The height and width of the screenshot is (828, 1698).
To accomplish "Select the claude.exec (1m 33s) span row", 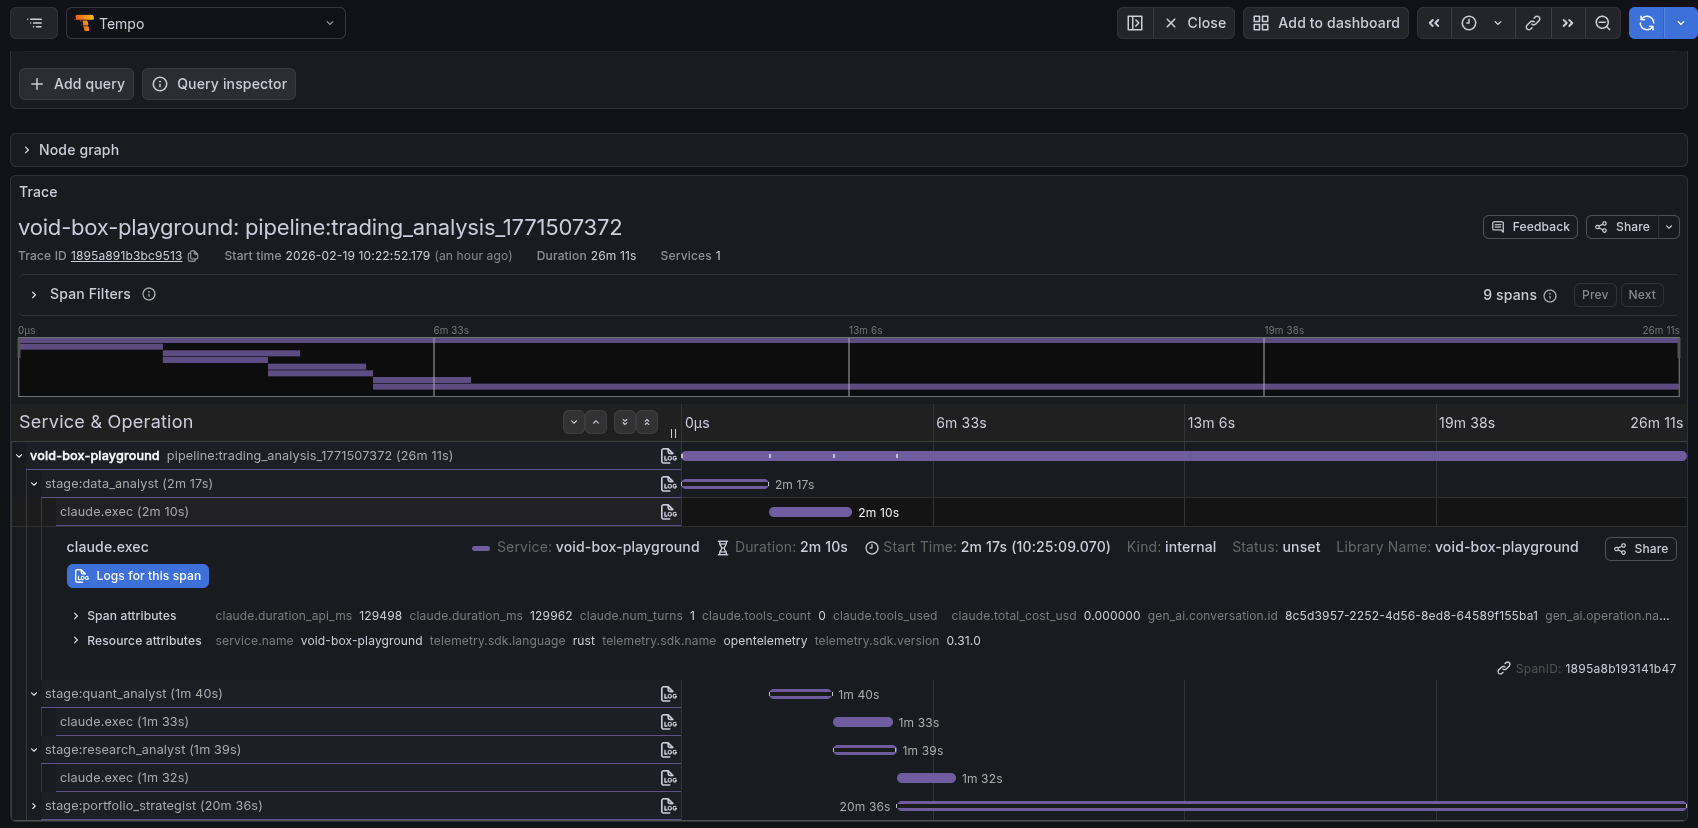I will pos(124,722).
